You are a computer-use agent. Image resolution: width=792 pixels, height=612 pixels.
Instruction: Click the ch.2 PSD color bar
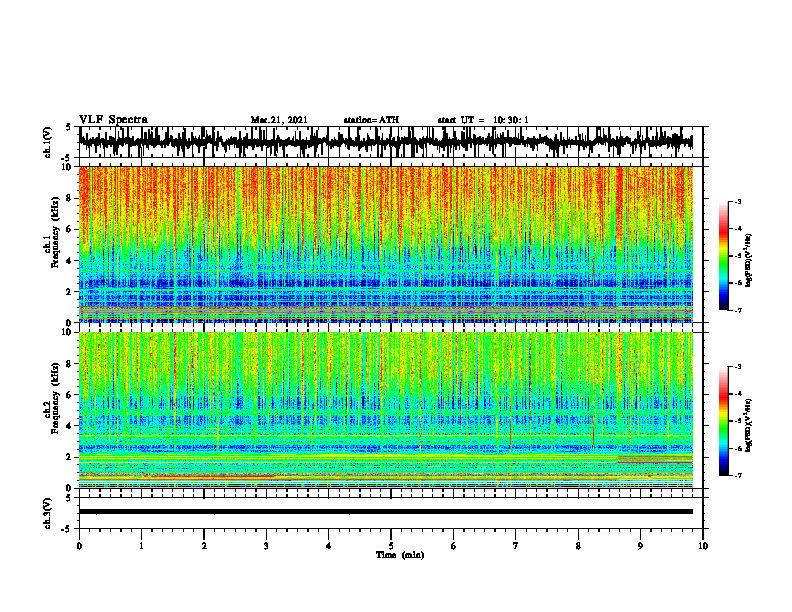pyautogui.click(x=724, y=421)
